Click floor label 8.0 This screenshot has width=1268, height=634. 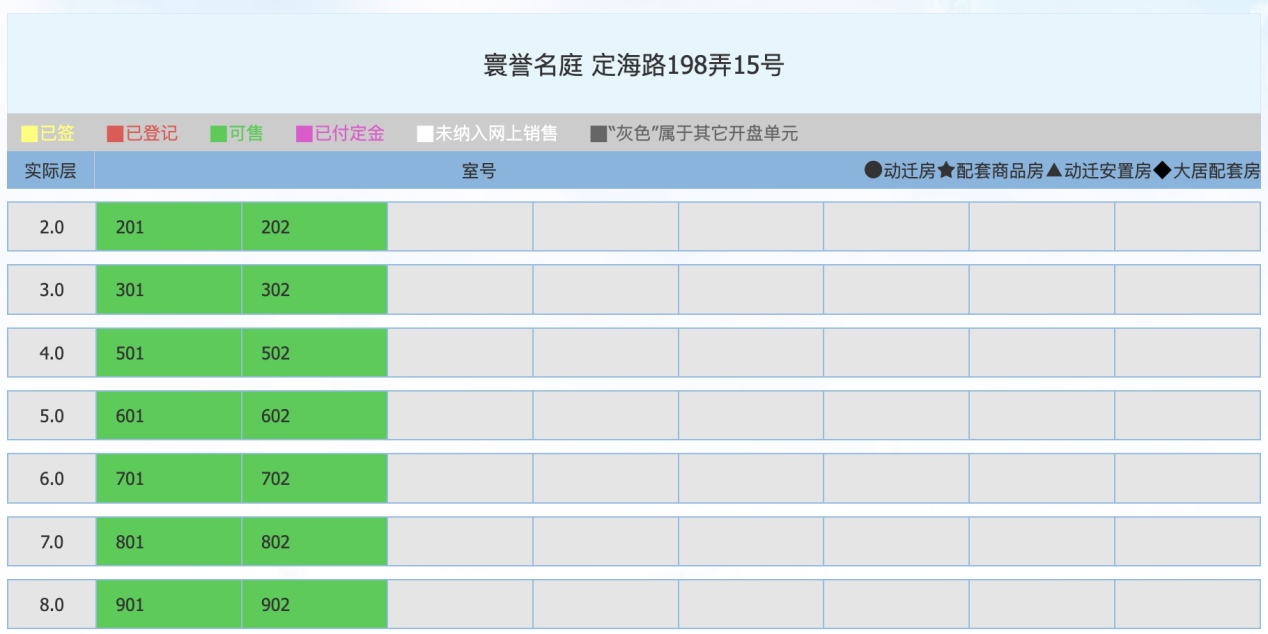(52, 604)
